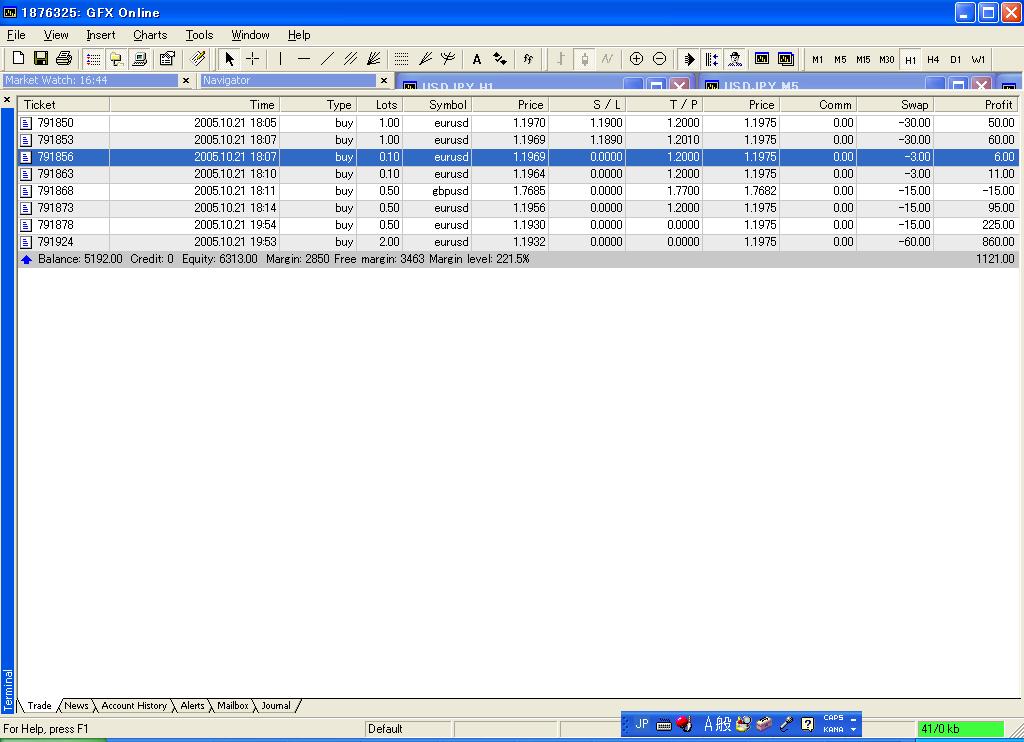1024x742 pixels.
Task: Click the Zoom In magnifier icon
Action: tap(636, 59)
